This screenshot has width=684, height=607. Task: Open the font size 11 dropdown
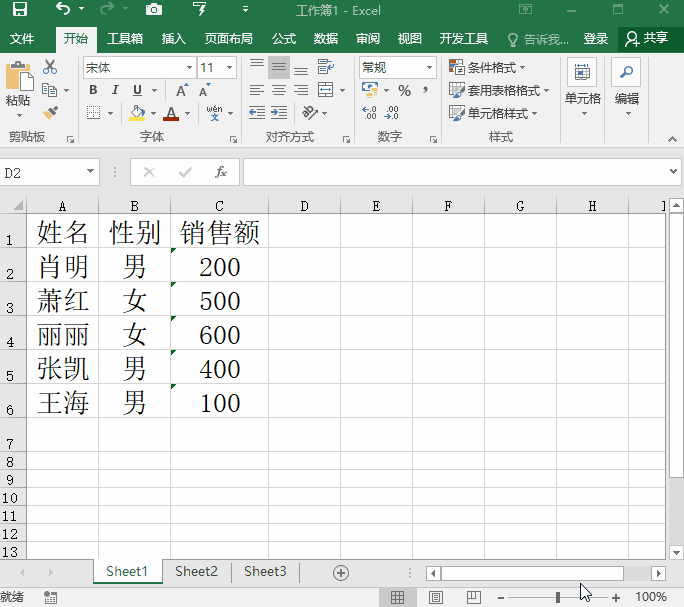pos(229,68)
